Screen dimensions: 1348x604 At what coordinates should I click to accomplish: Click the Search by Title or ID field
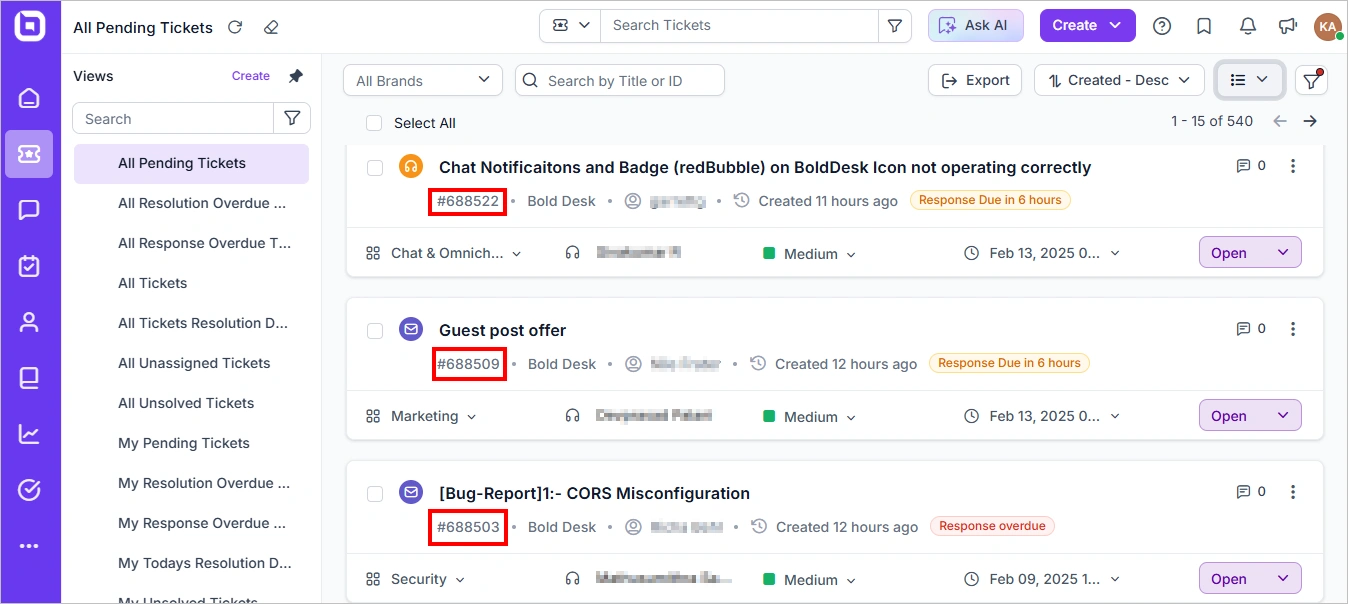[620, 80]
